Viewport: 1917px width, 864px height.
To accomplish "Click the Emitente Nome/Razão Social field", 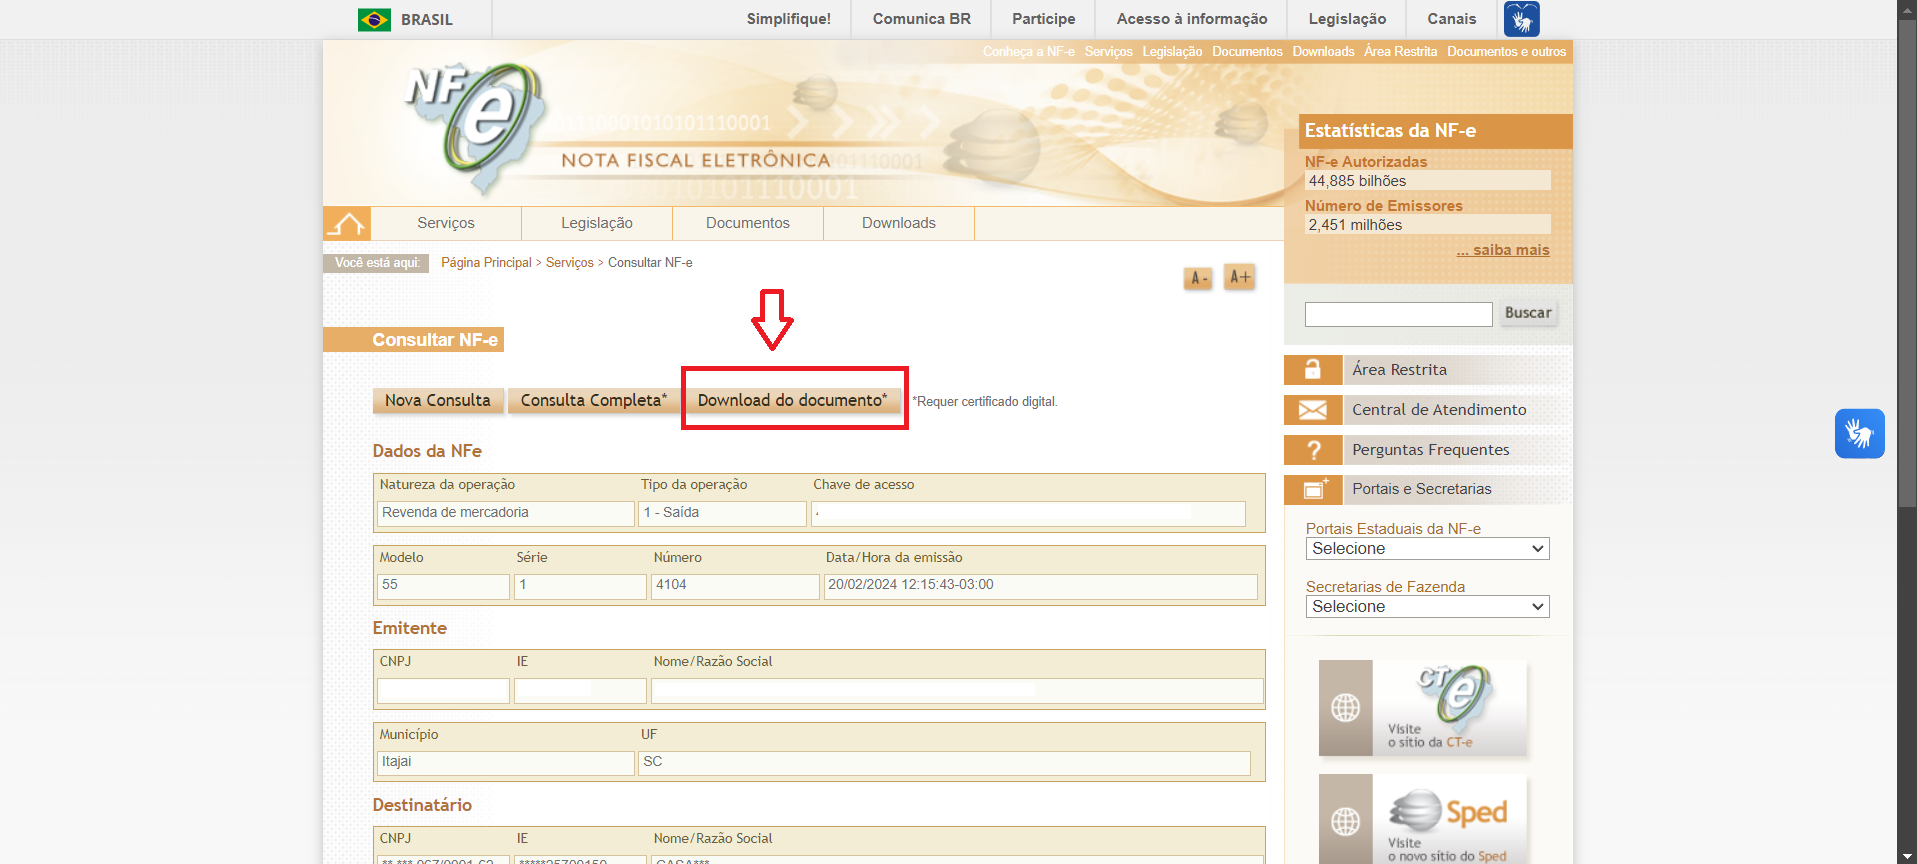I will pyautogui.click(x=956, y=691).
